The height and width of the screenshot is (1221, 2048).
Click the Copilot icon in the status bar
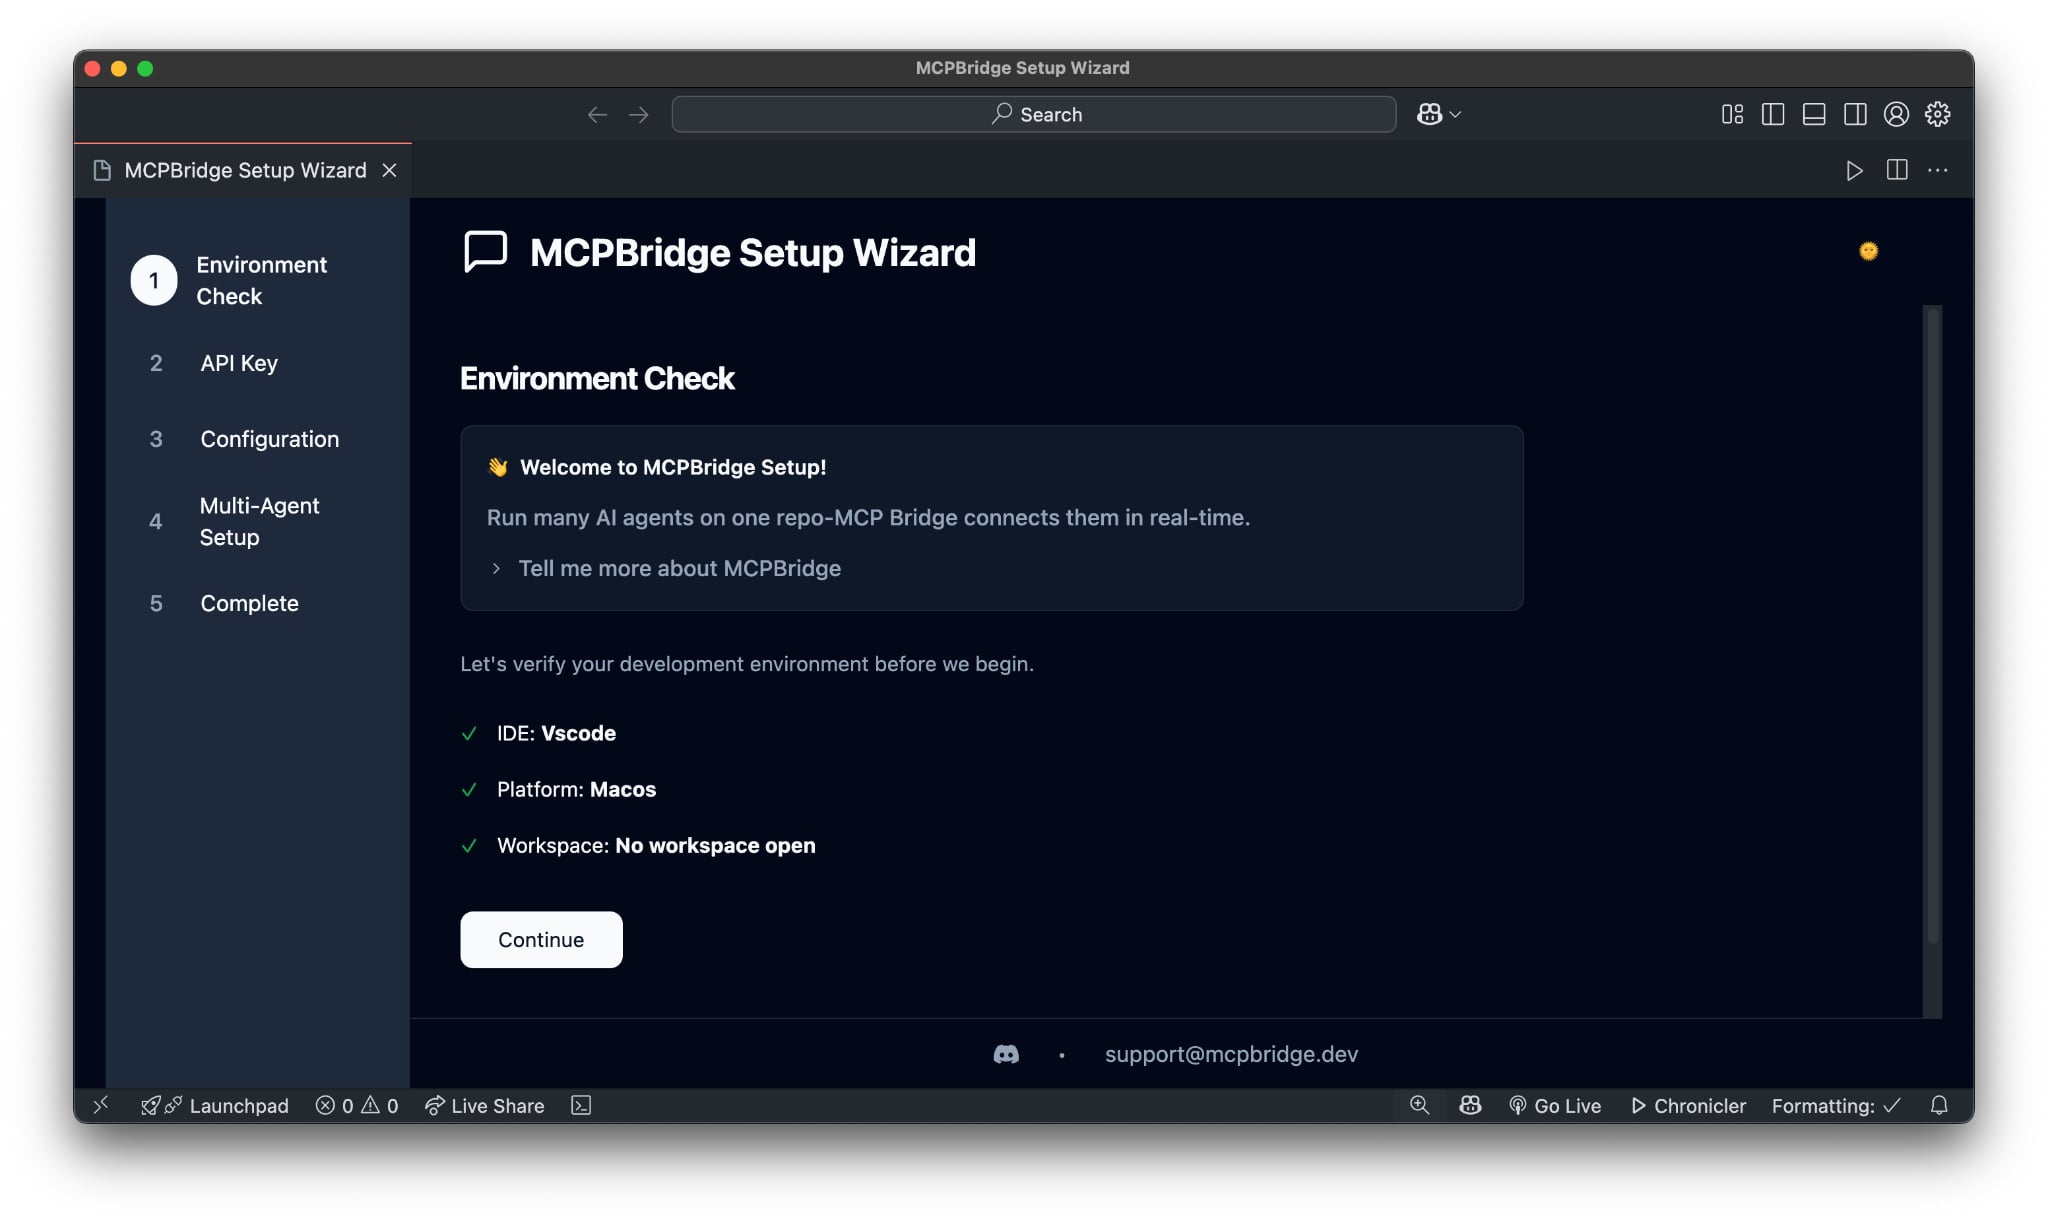(x=1470, y=1105)
